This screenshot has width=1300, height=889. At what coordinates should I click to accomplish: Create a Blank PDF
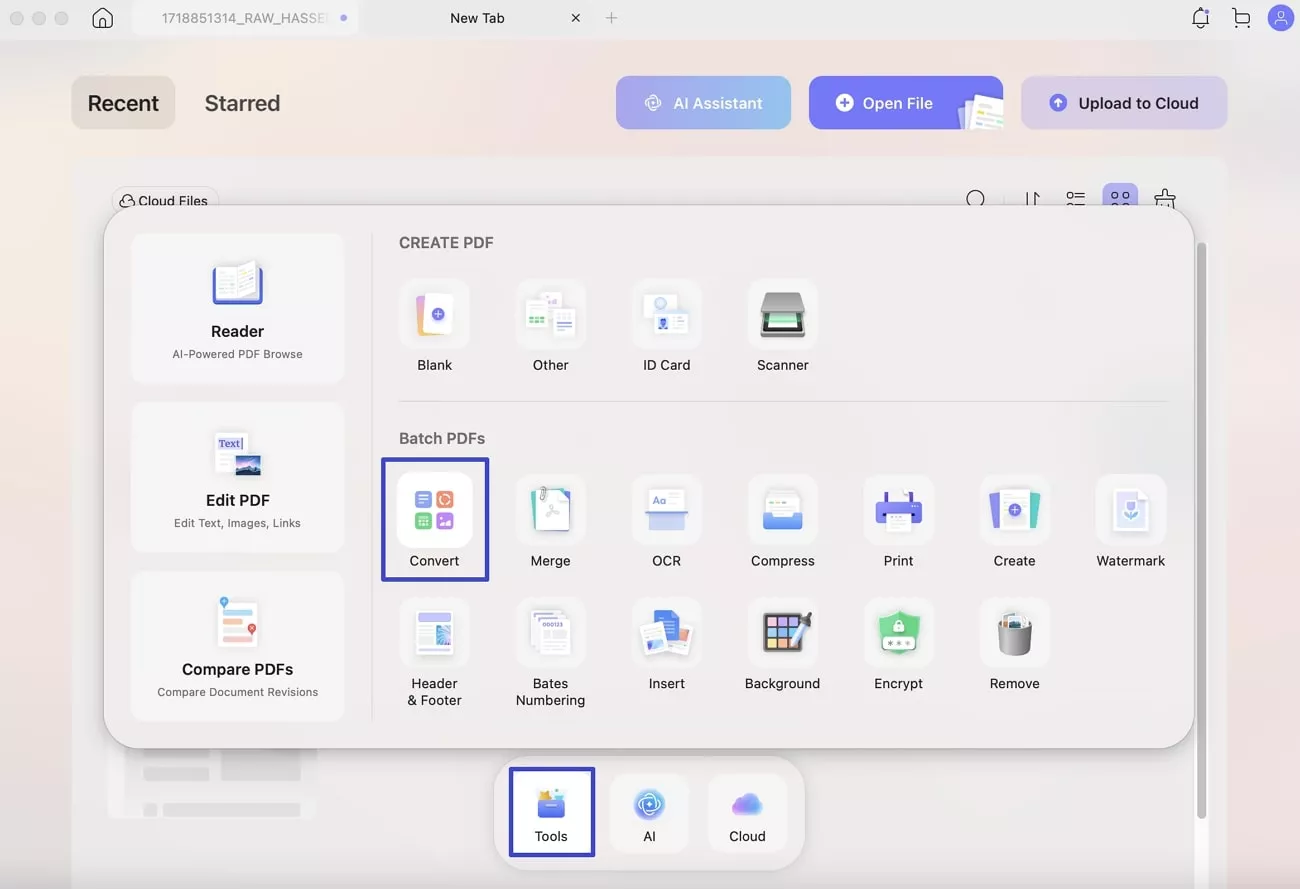(434, 315)
